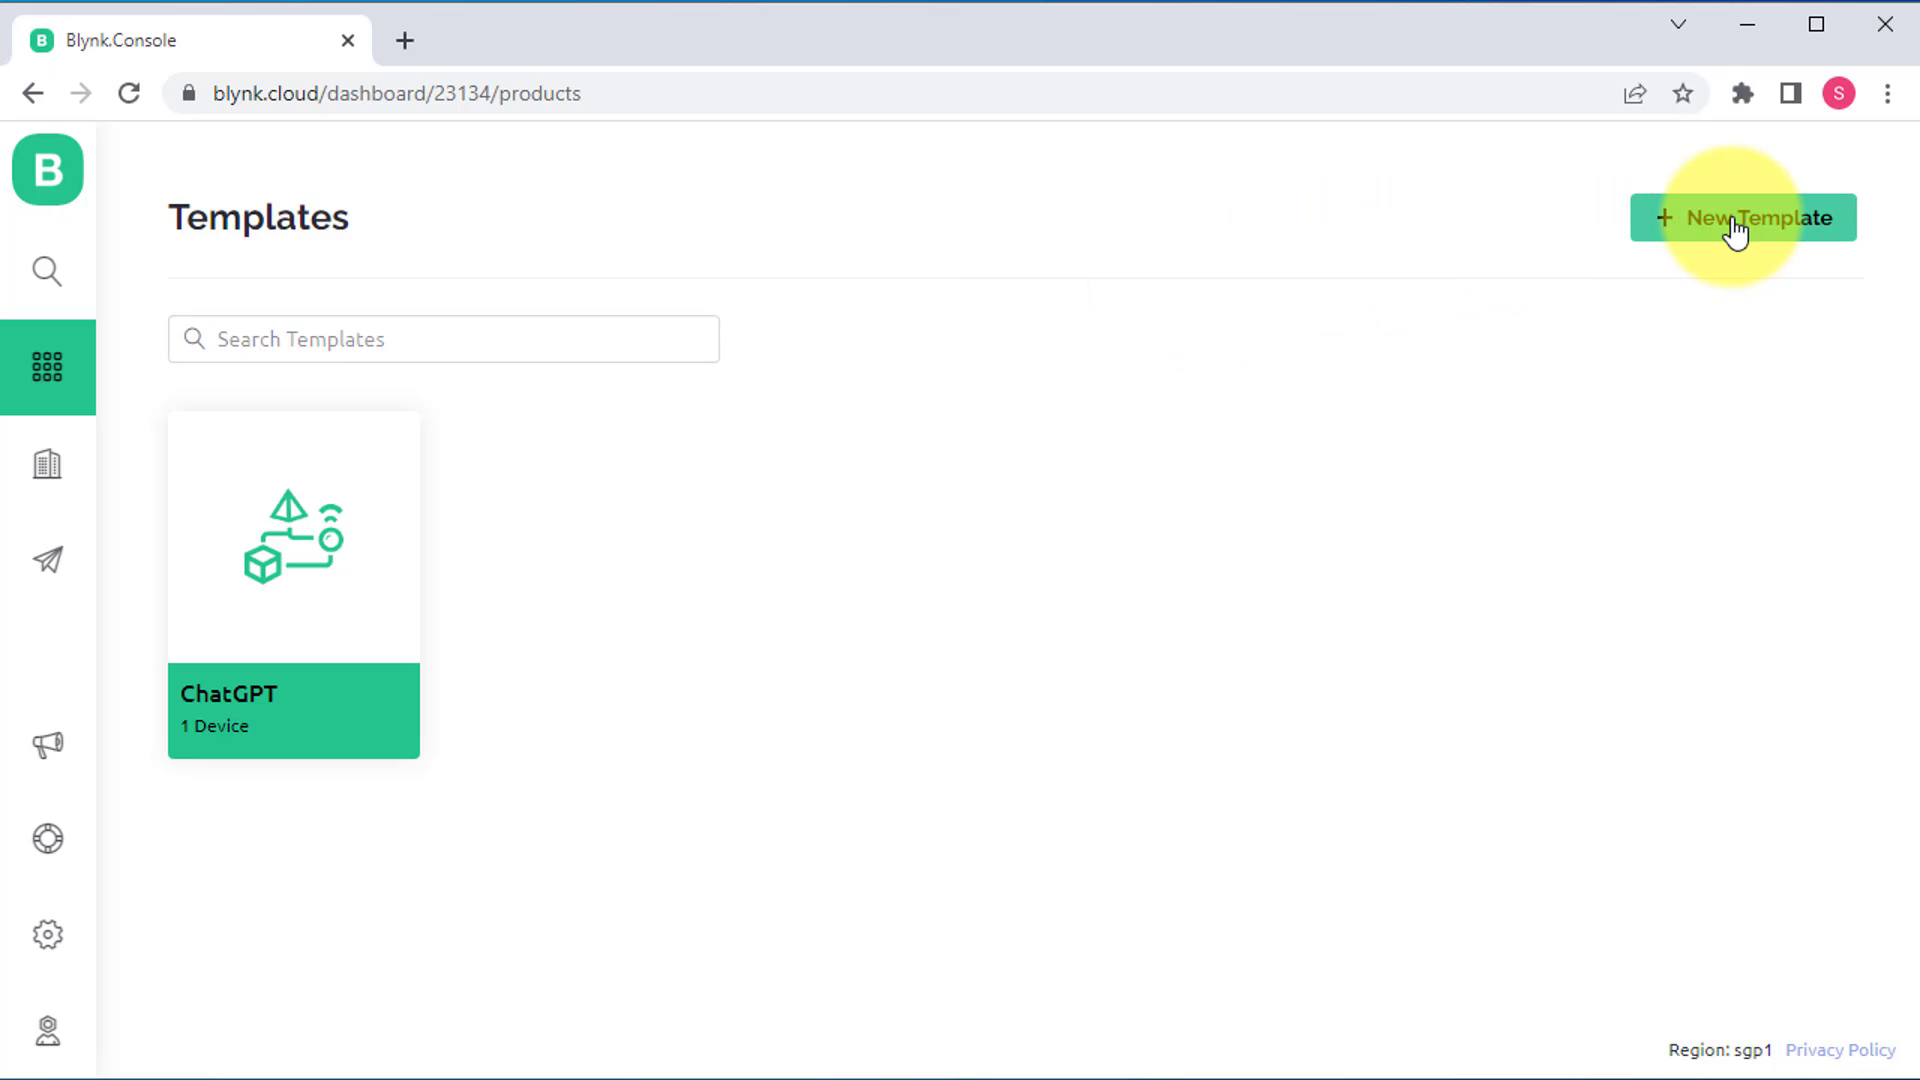This screenshot has width=1920, height=1080.
Task: Click the browser forward arrow
Action: pyautogui.click(x=81, y=93)
